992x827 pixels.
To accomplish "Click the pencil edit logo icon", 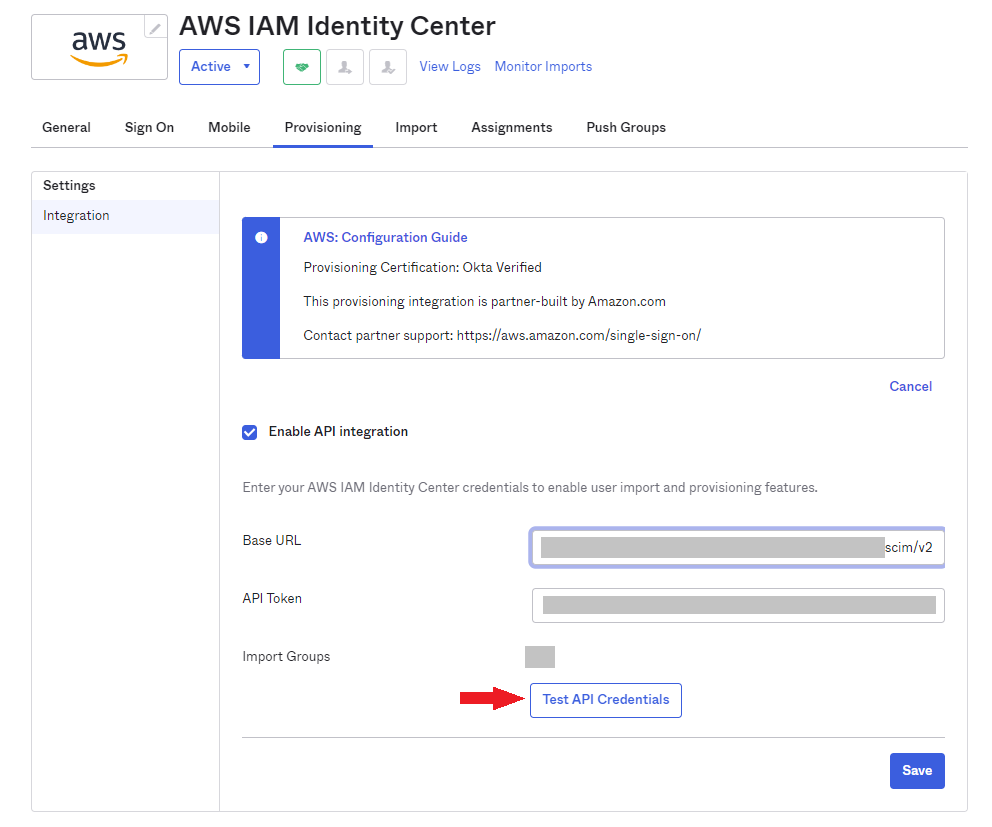I will (x=155, y=28).
